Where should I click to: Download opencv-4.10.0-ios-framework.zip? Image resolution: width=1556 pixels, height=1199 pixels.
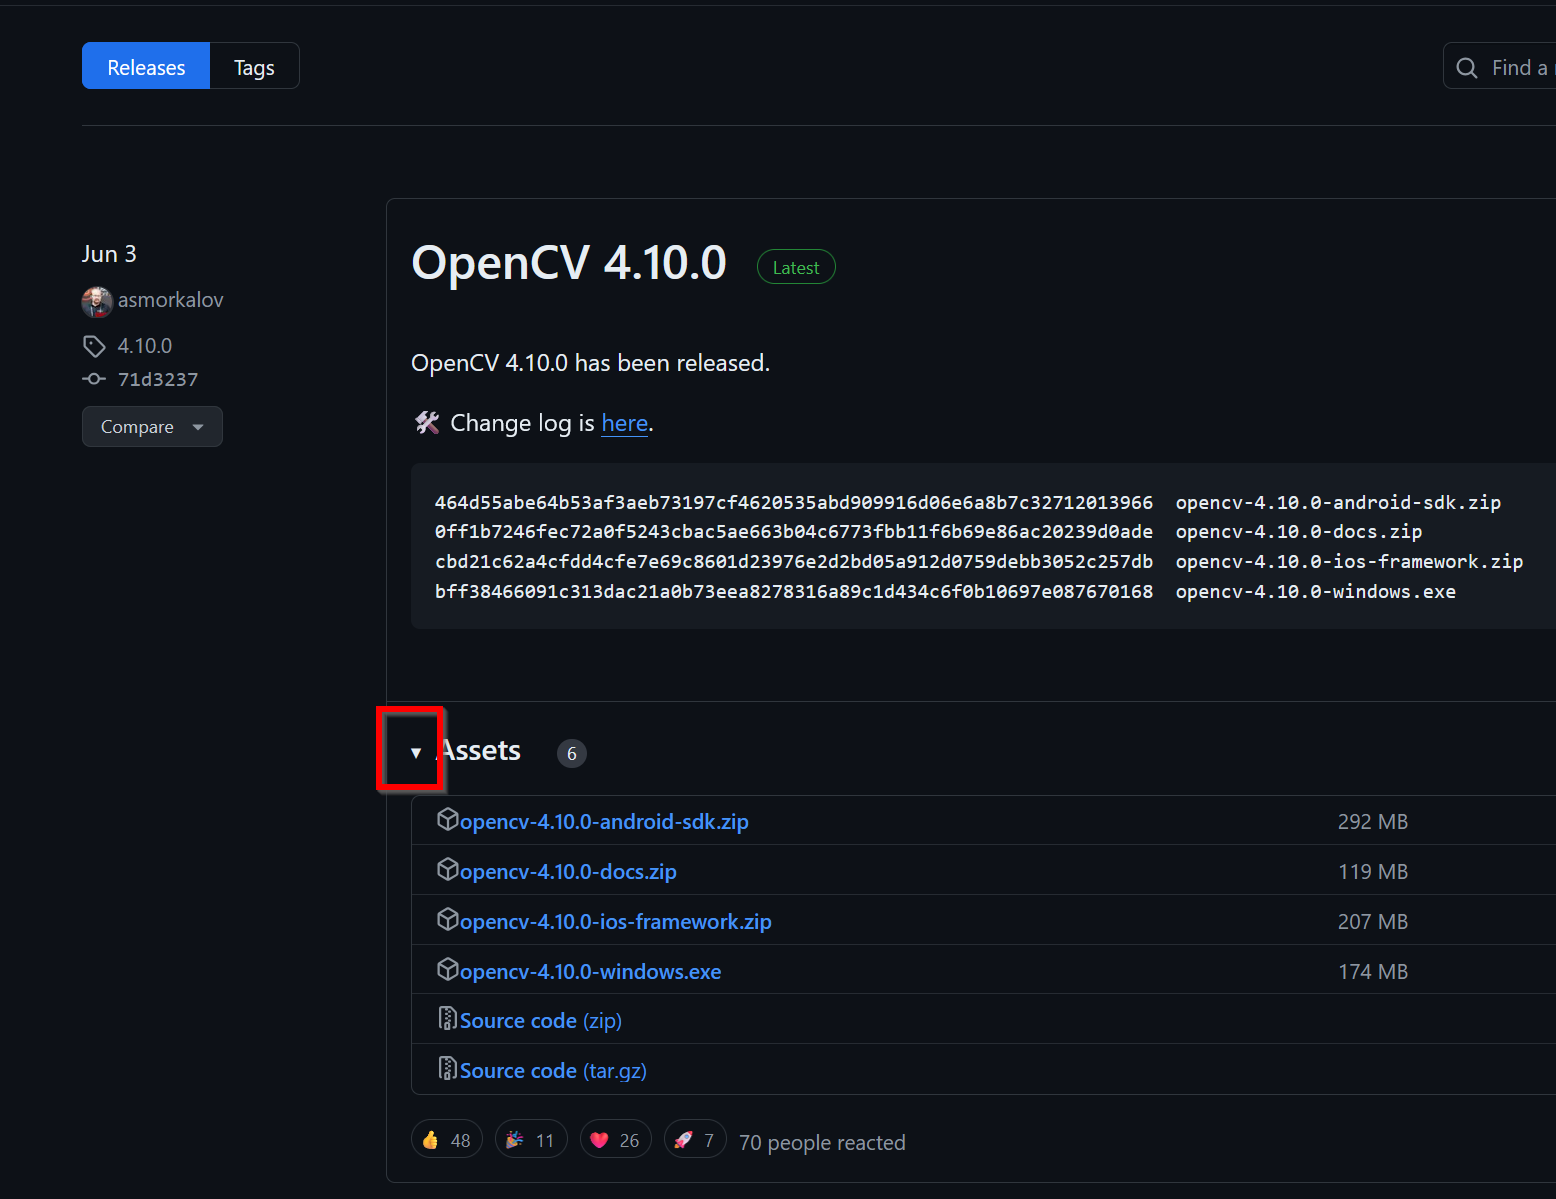(x=616, y=921)
